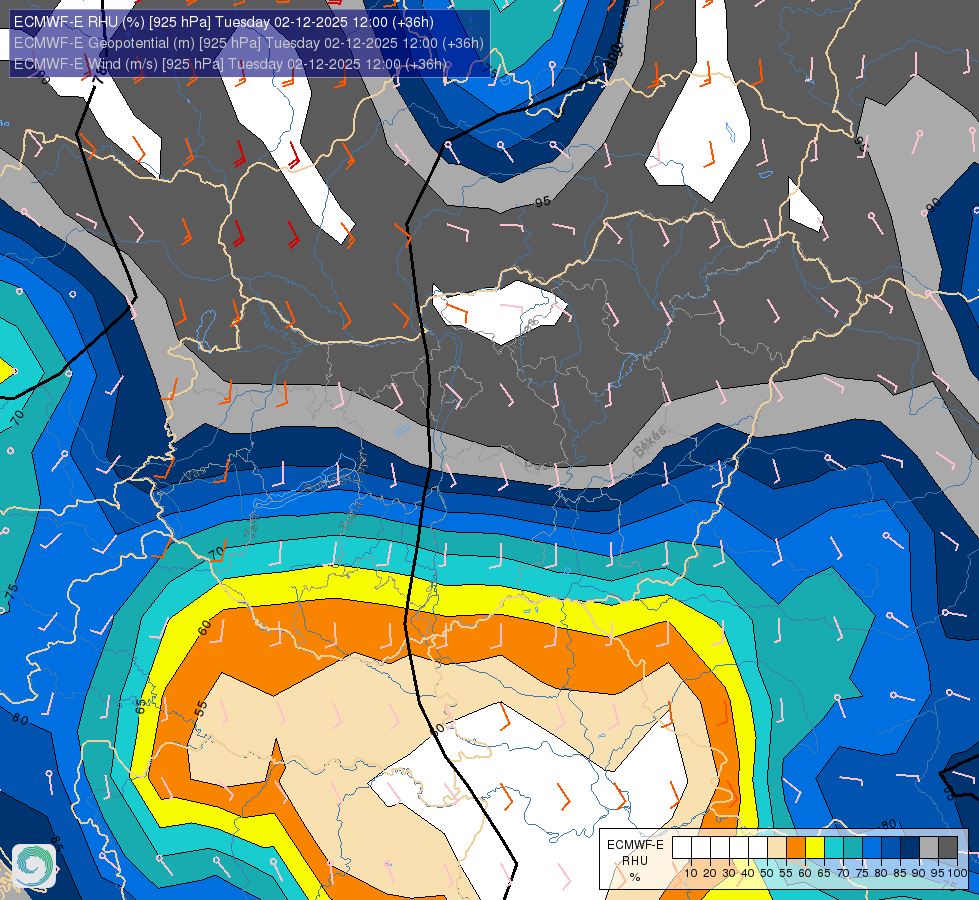Select the ECMWF-E Geopotential (m) layer title
979x900 pixels.
[x=248, y=43]
